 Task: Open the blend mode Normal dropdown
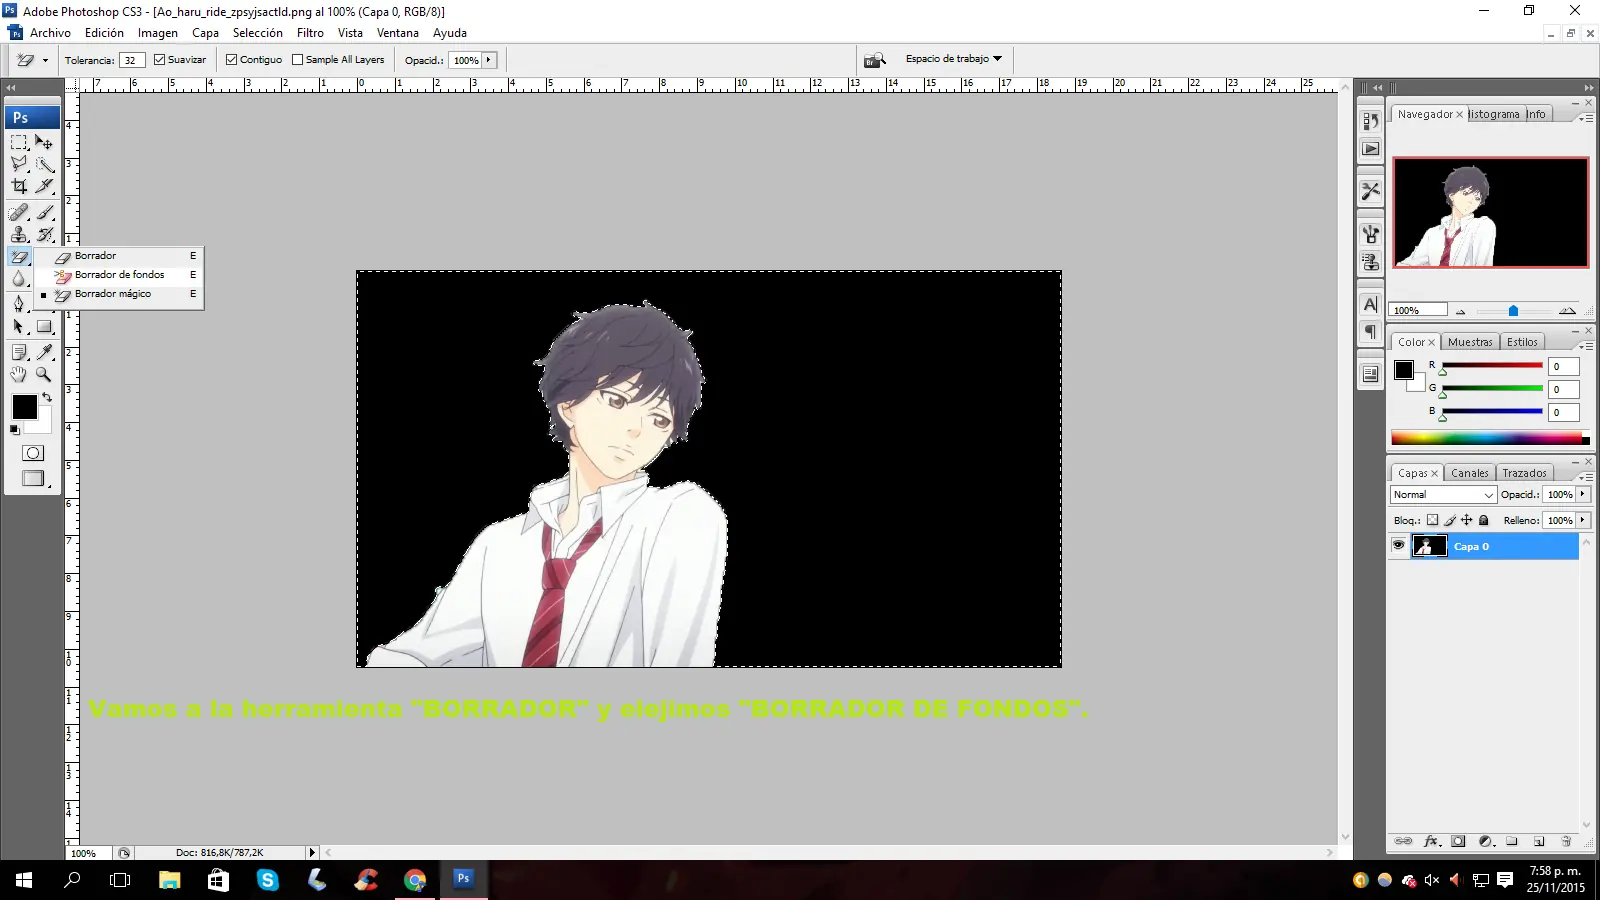click(x=1443, y=495)
